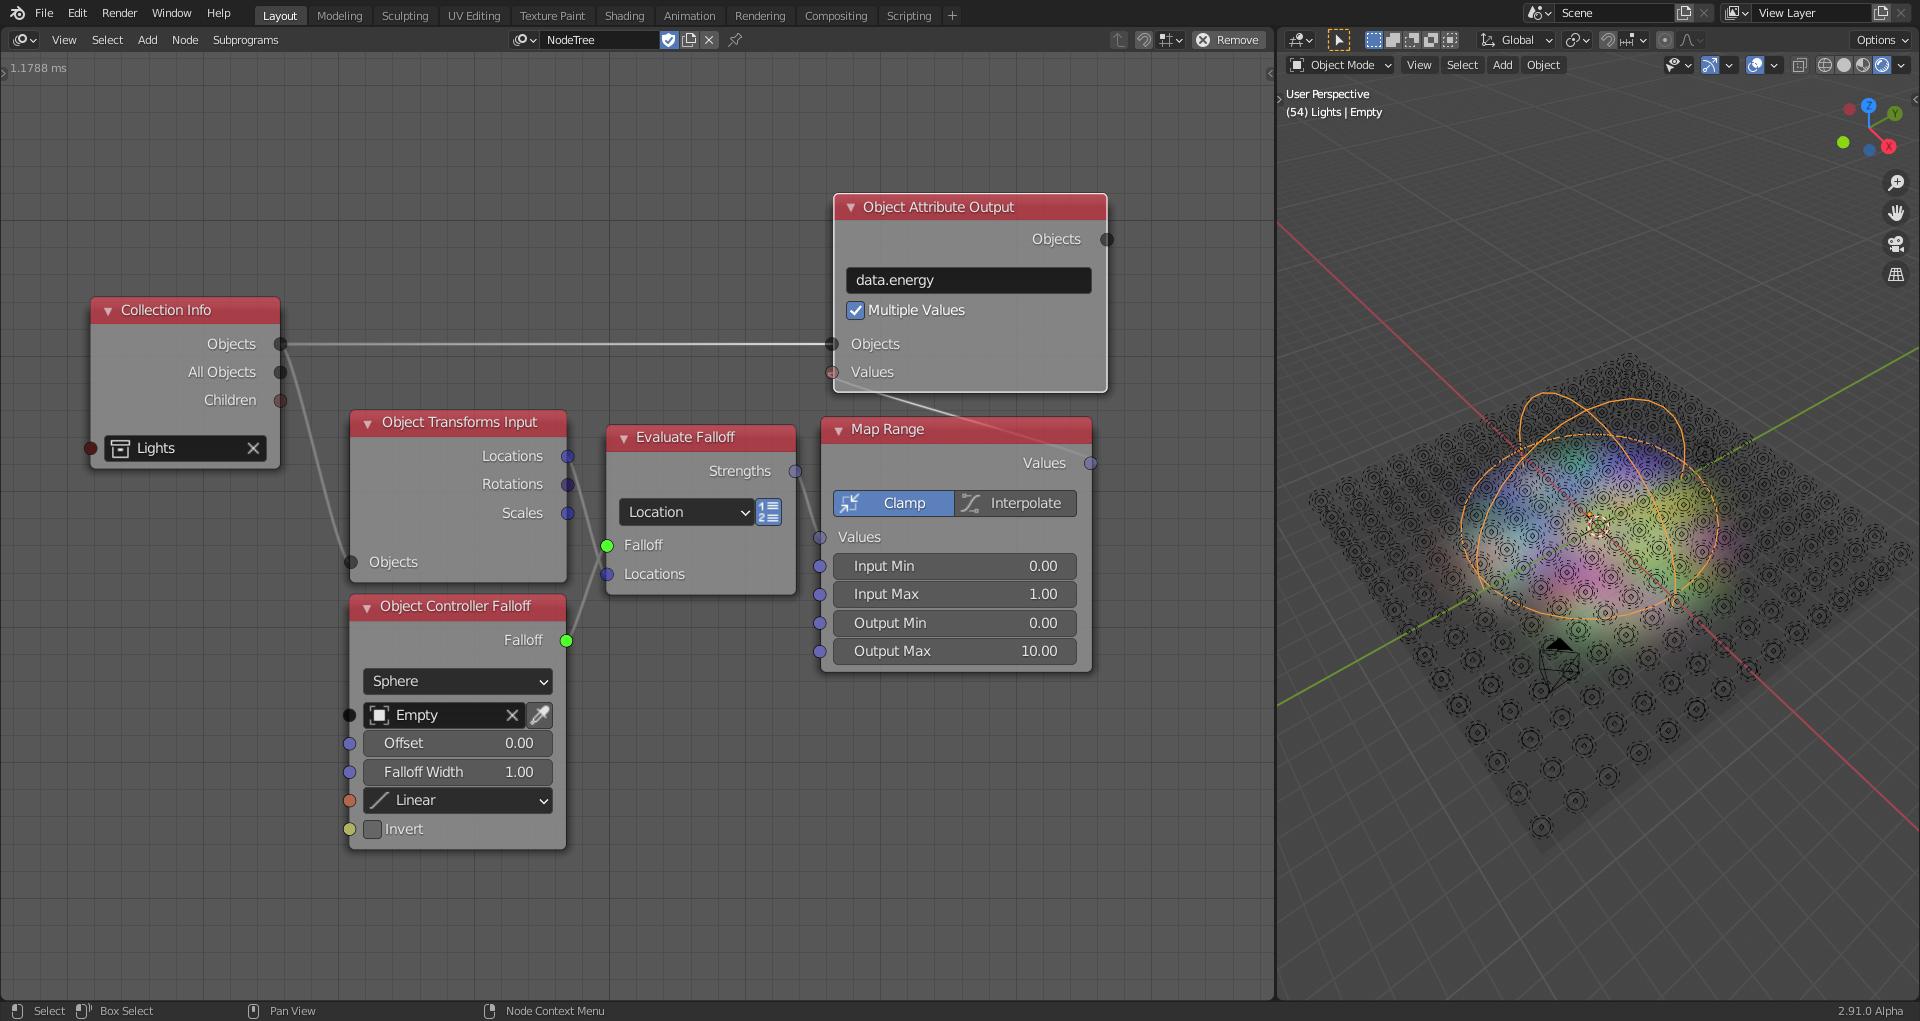Toggle the Multiple Values checkbox
This screenshot has height=1021, width=1920.
coord(856,310)
